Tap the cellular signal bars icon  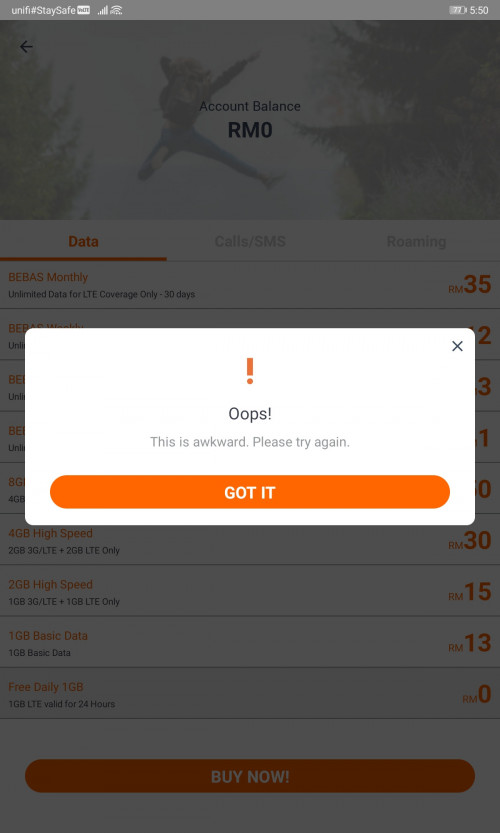103,10
